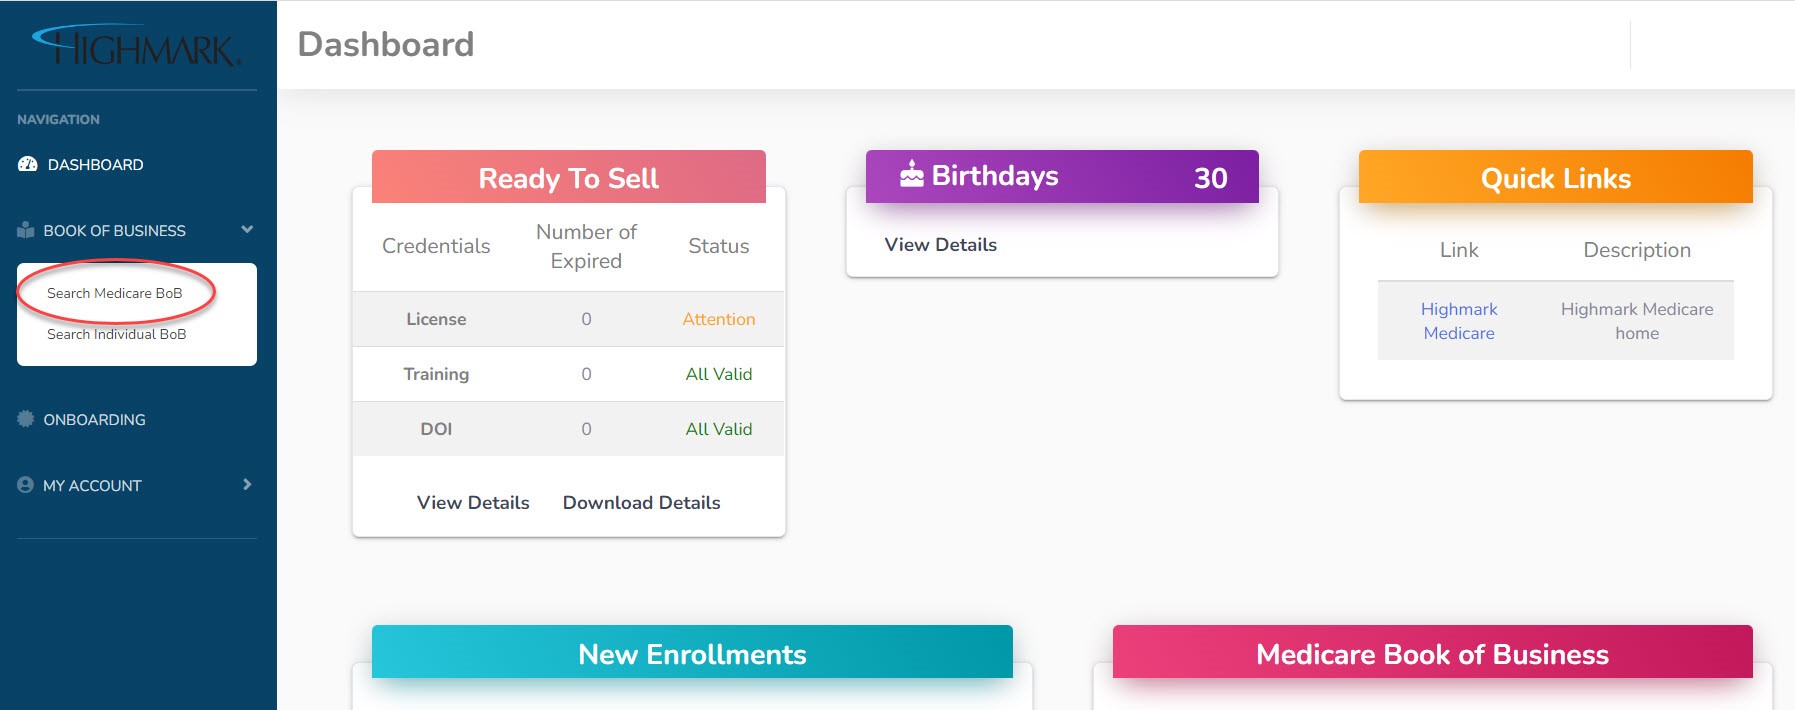Click the My Account user icon
Image resolution: width=1795 pixels, height=710 pixels.
click(26, 485)
